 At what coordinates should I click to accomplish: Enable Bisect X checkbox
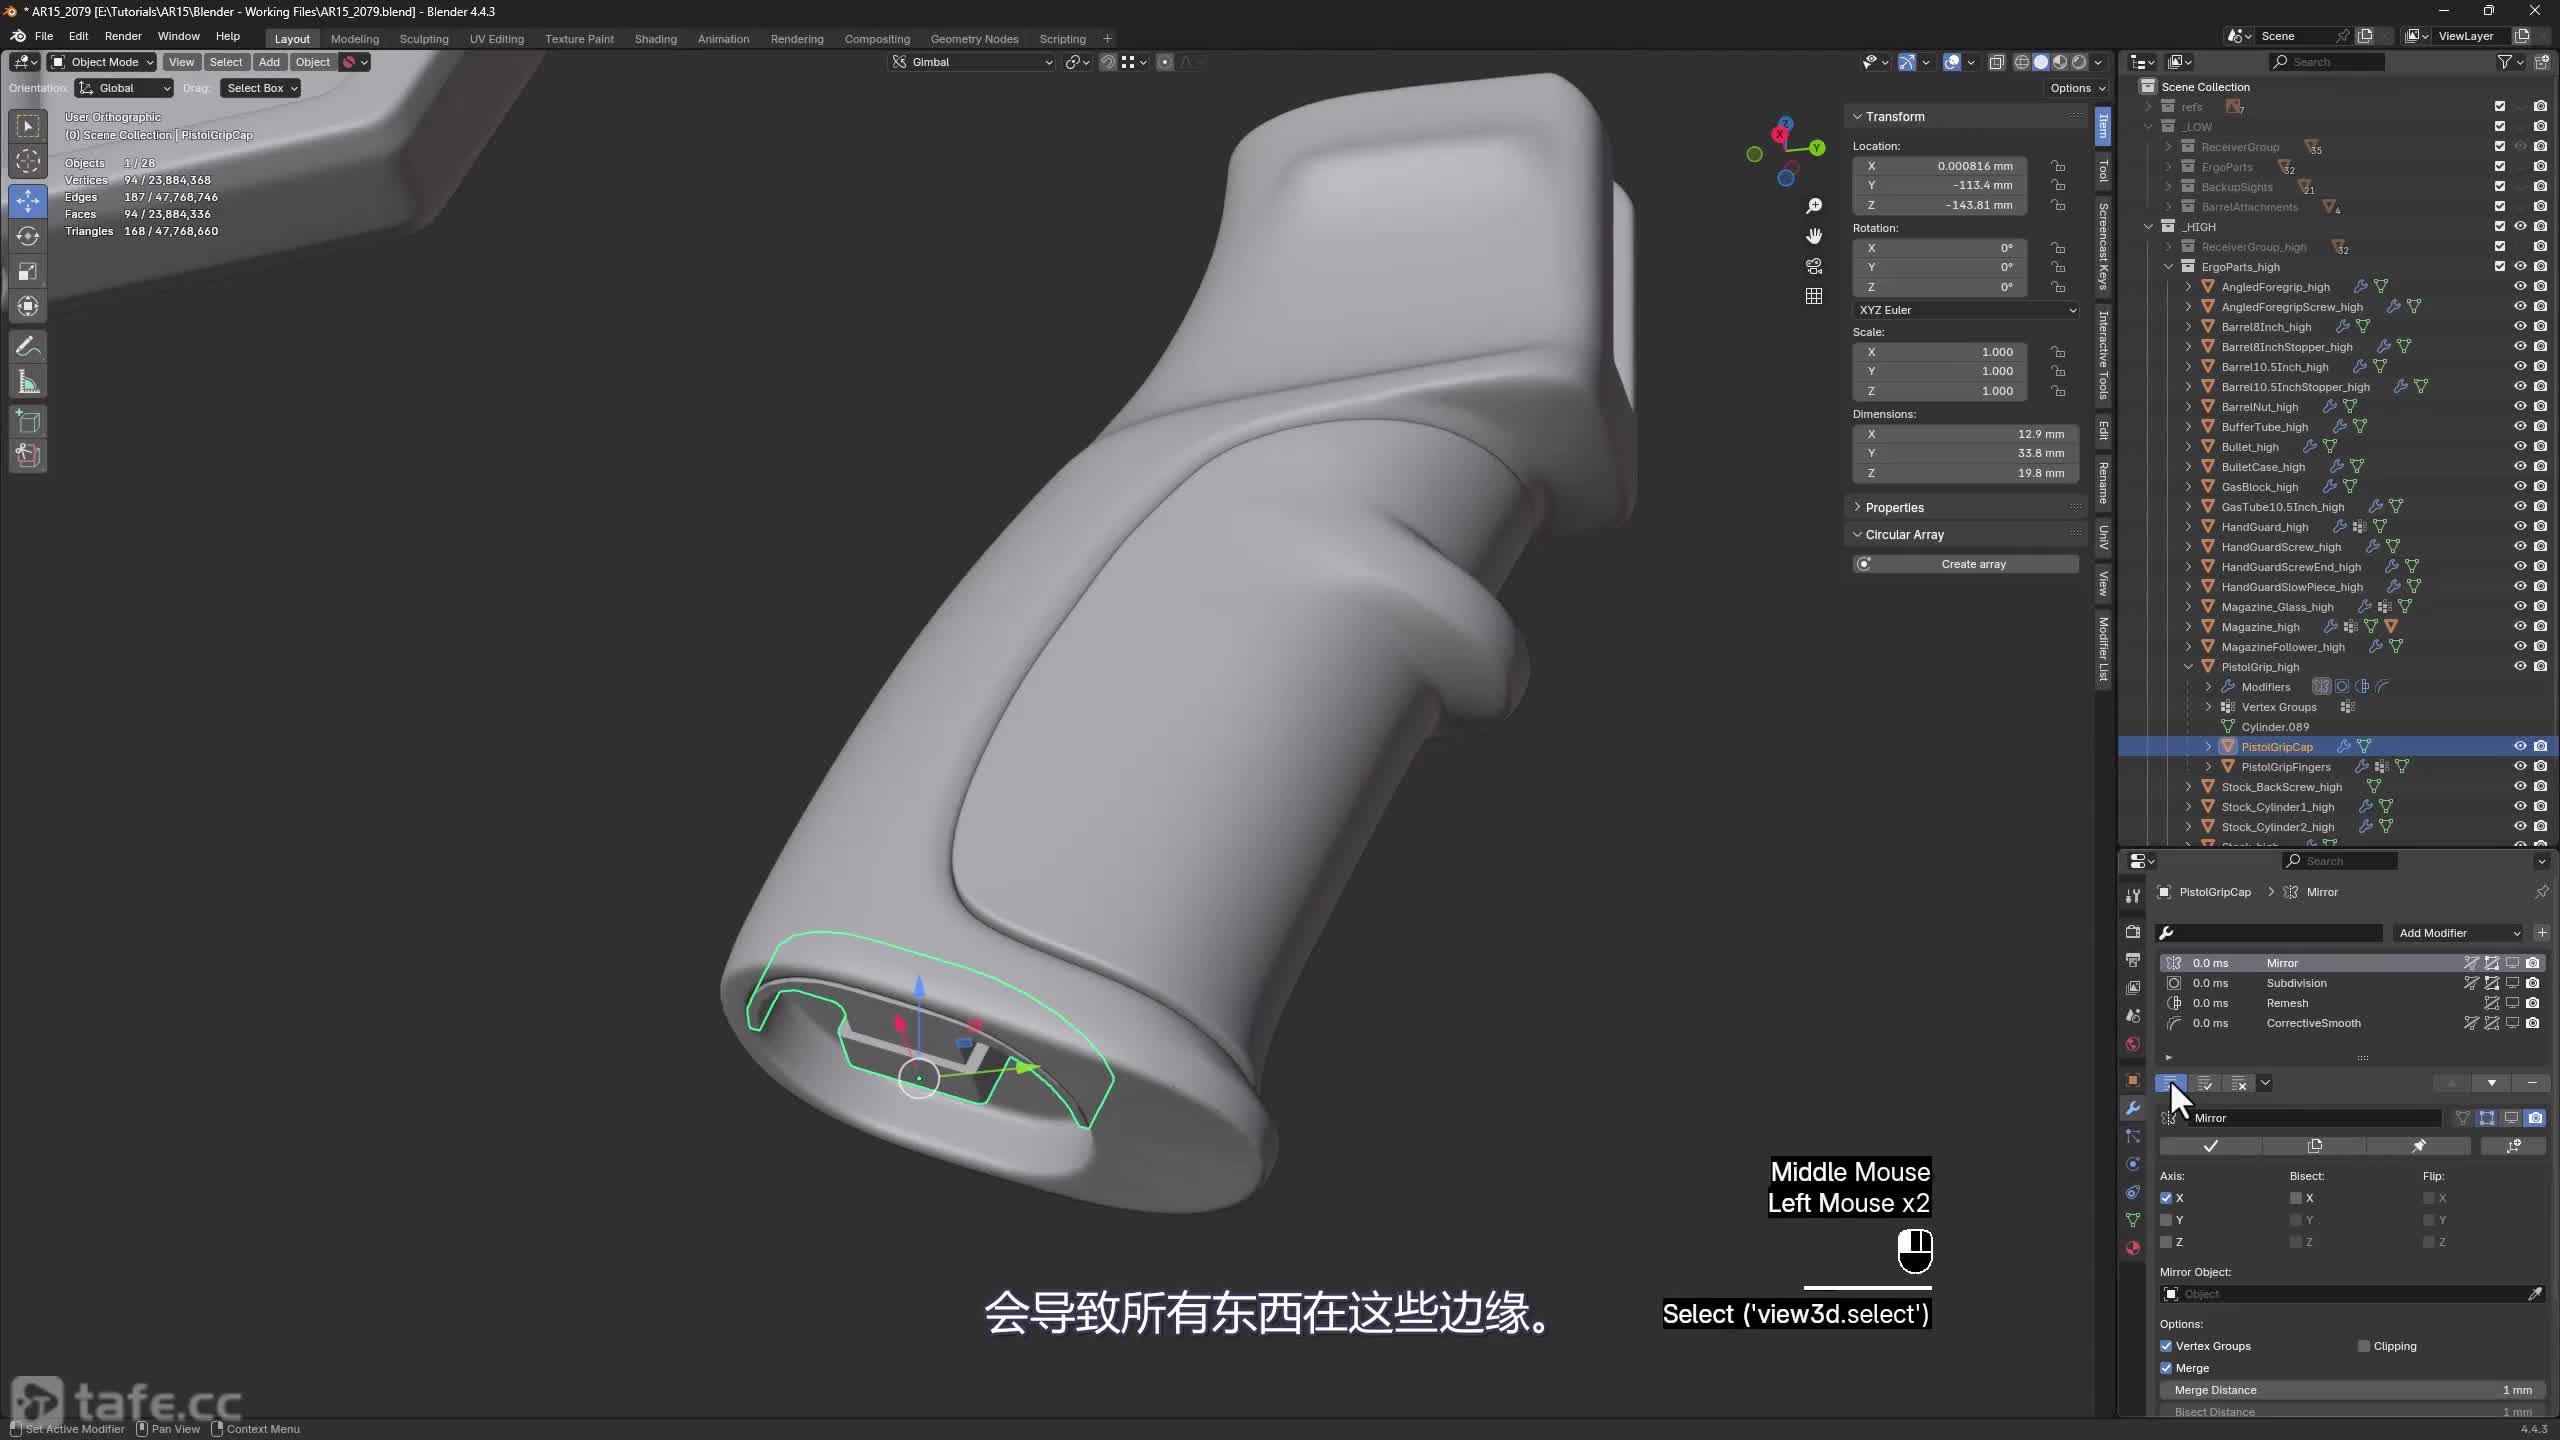point(2296,1198)
